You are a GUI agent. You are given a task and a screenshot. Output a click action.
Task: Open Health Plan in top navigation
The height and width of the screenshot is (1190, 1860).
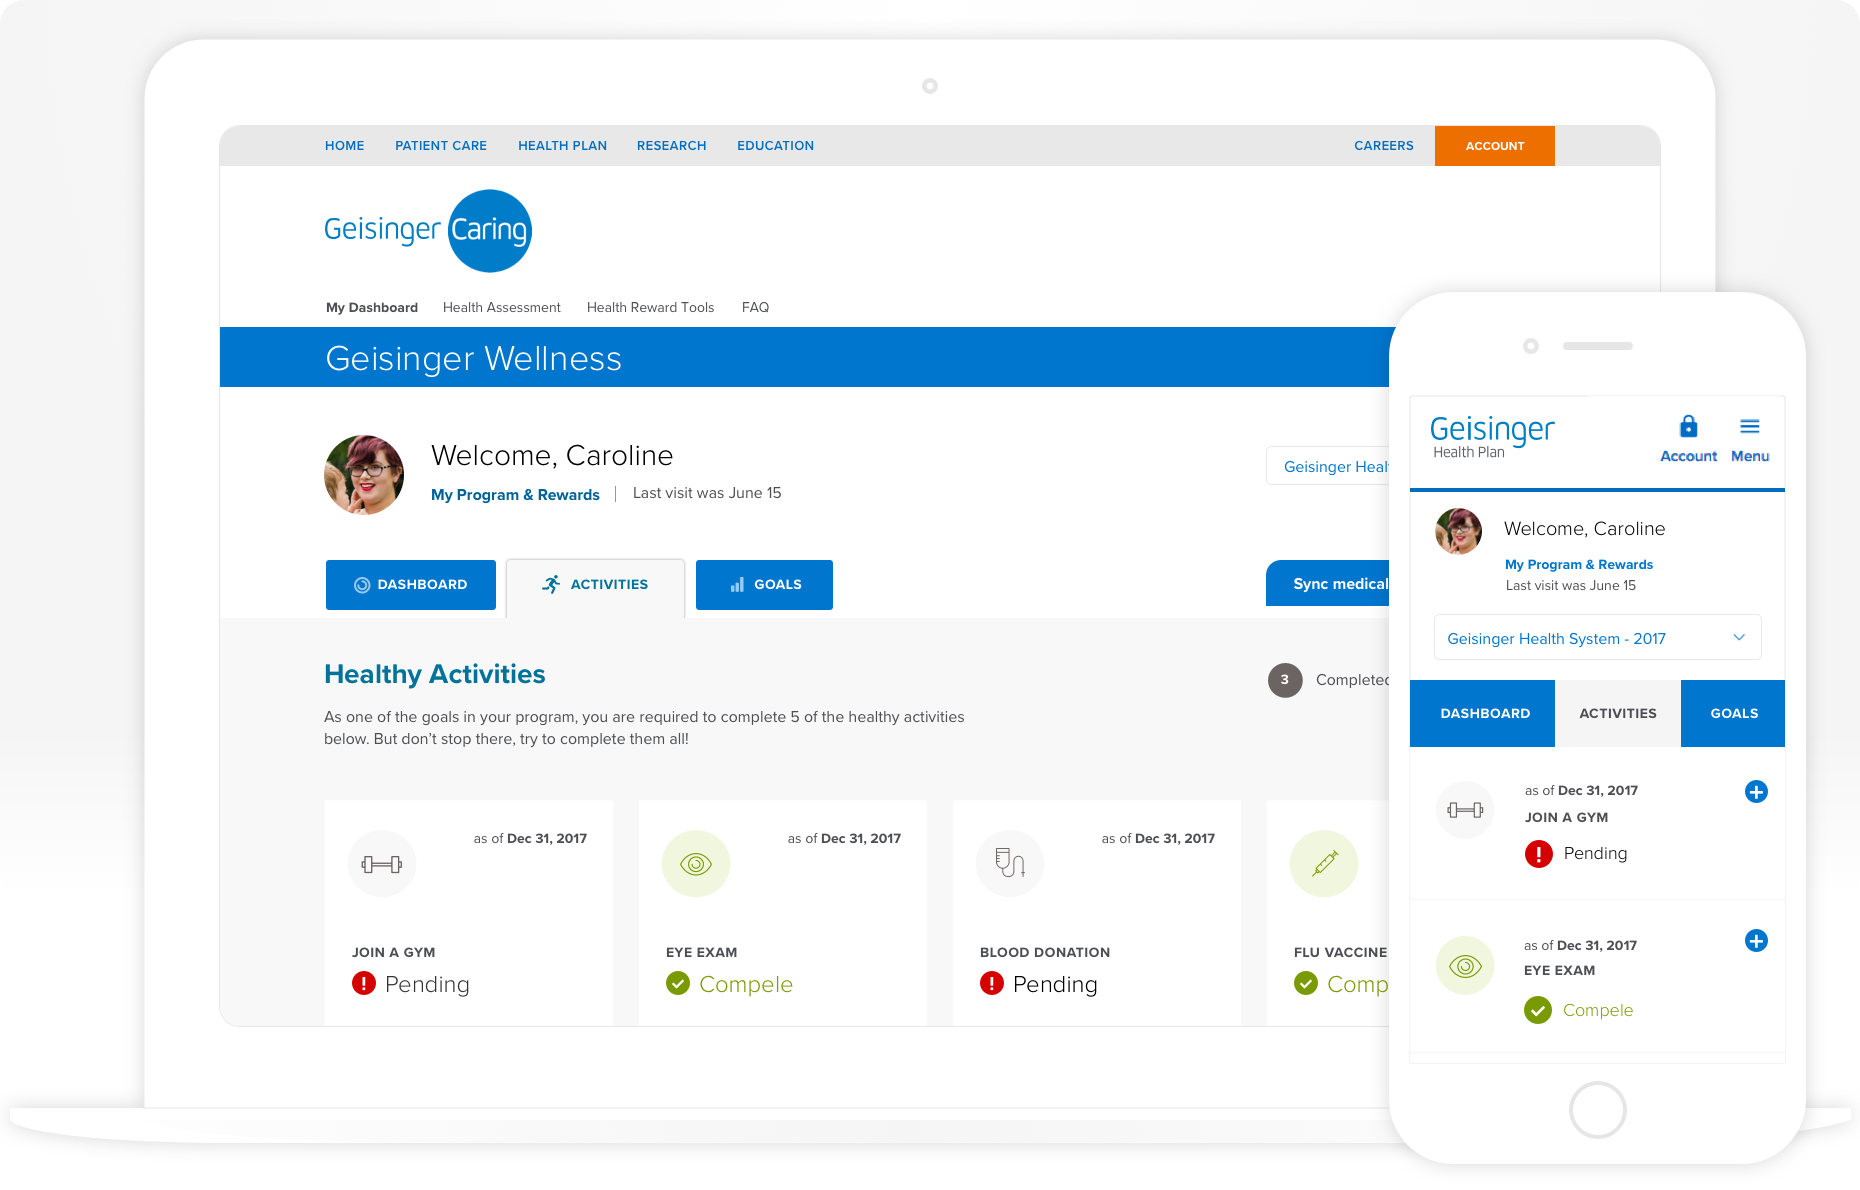562,146
